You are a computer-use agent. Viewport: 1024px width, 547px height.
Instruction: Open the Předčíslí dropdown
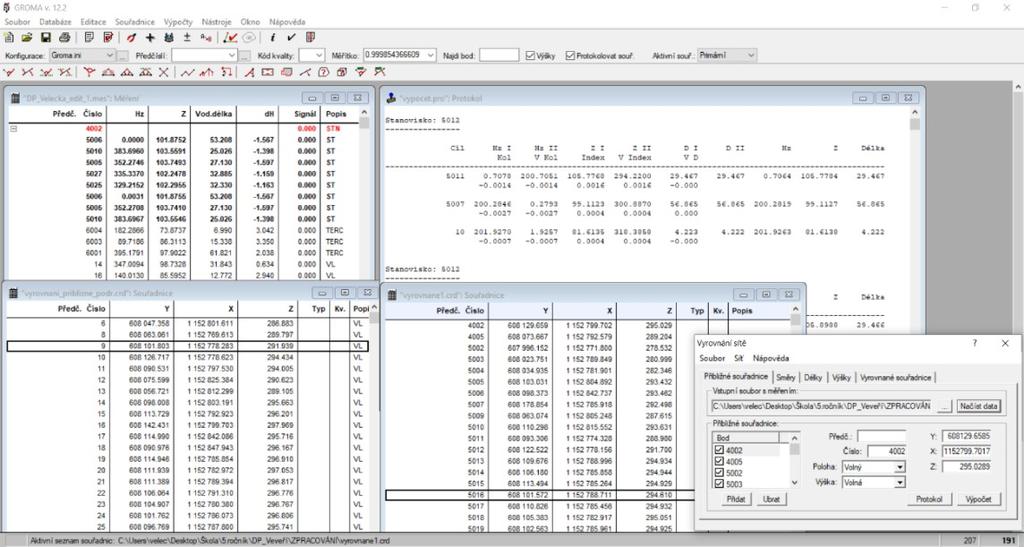(x=231, y=55)
